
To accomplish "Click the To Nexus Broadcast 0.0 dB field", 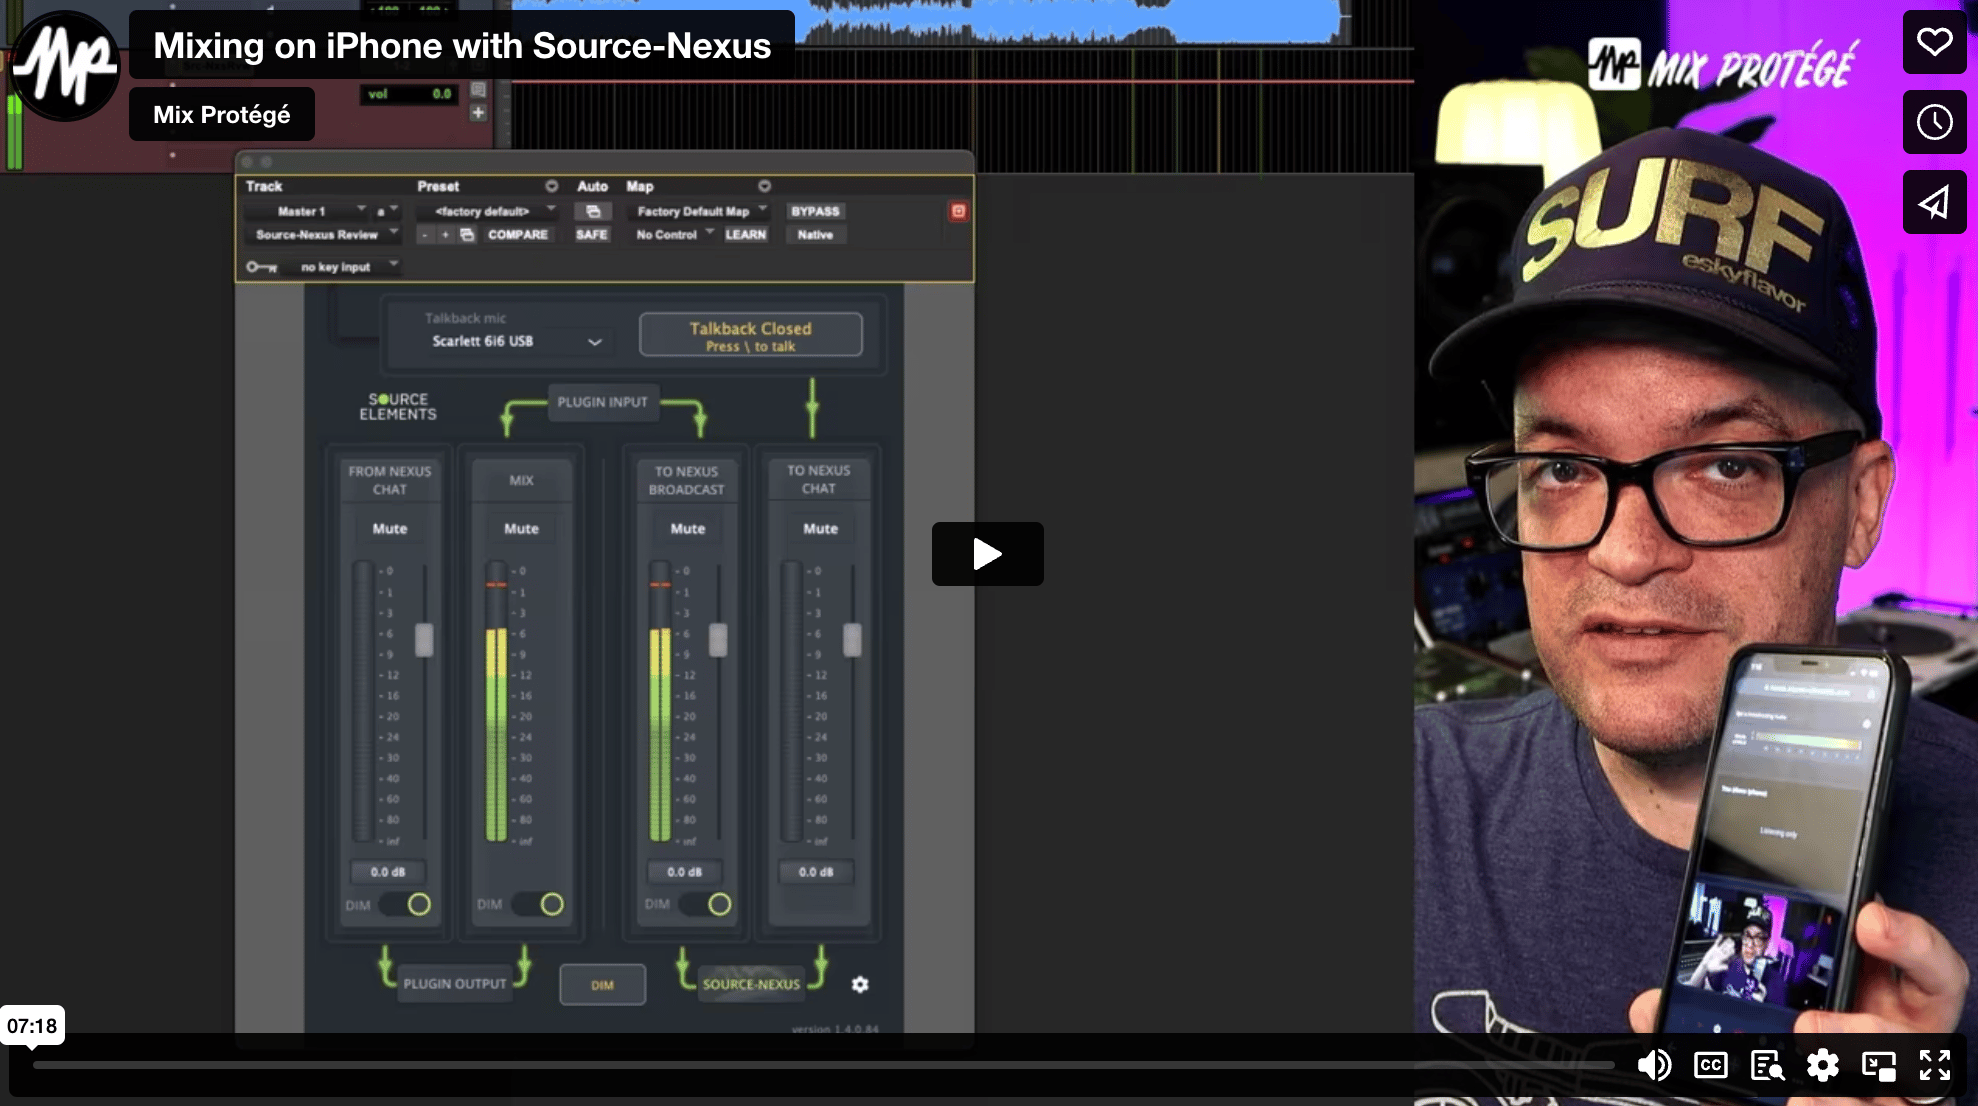I will (685, 872).
